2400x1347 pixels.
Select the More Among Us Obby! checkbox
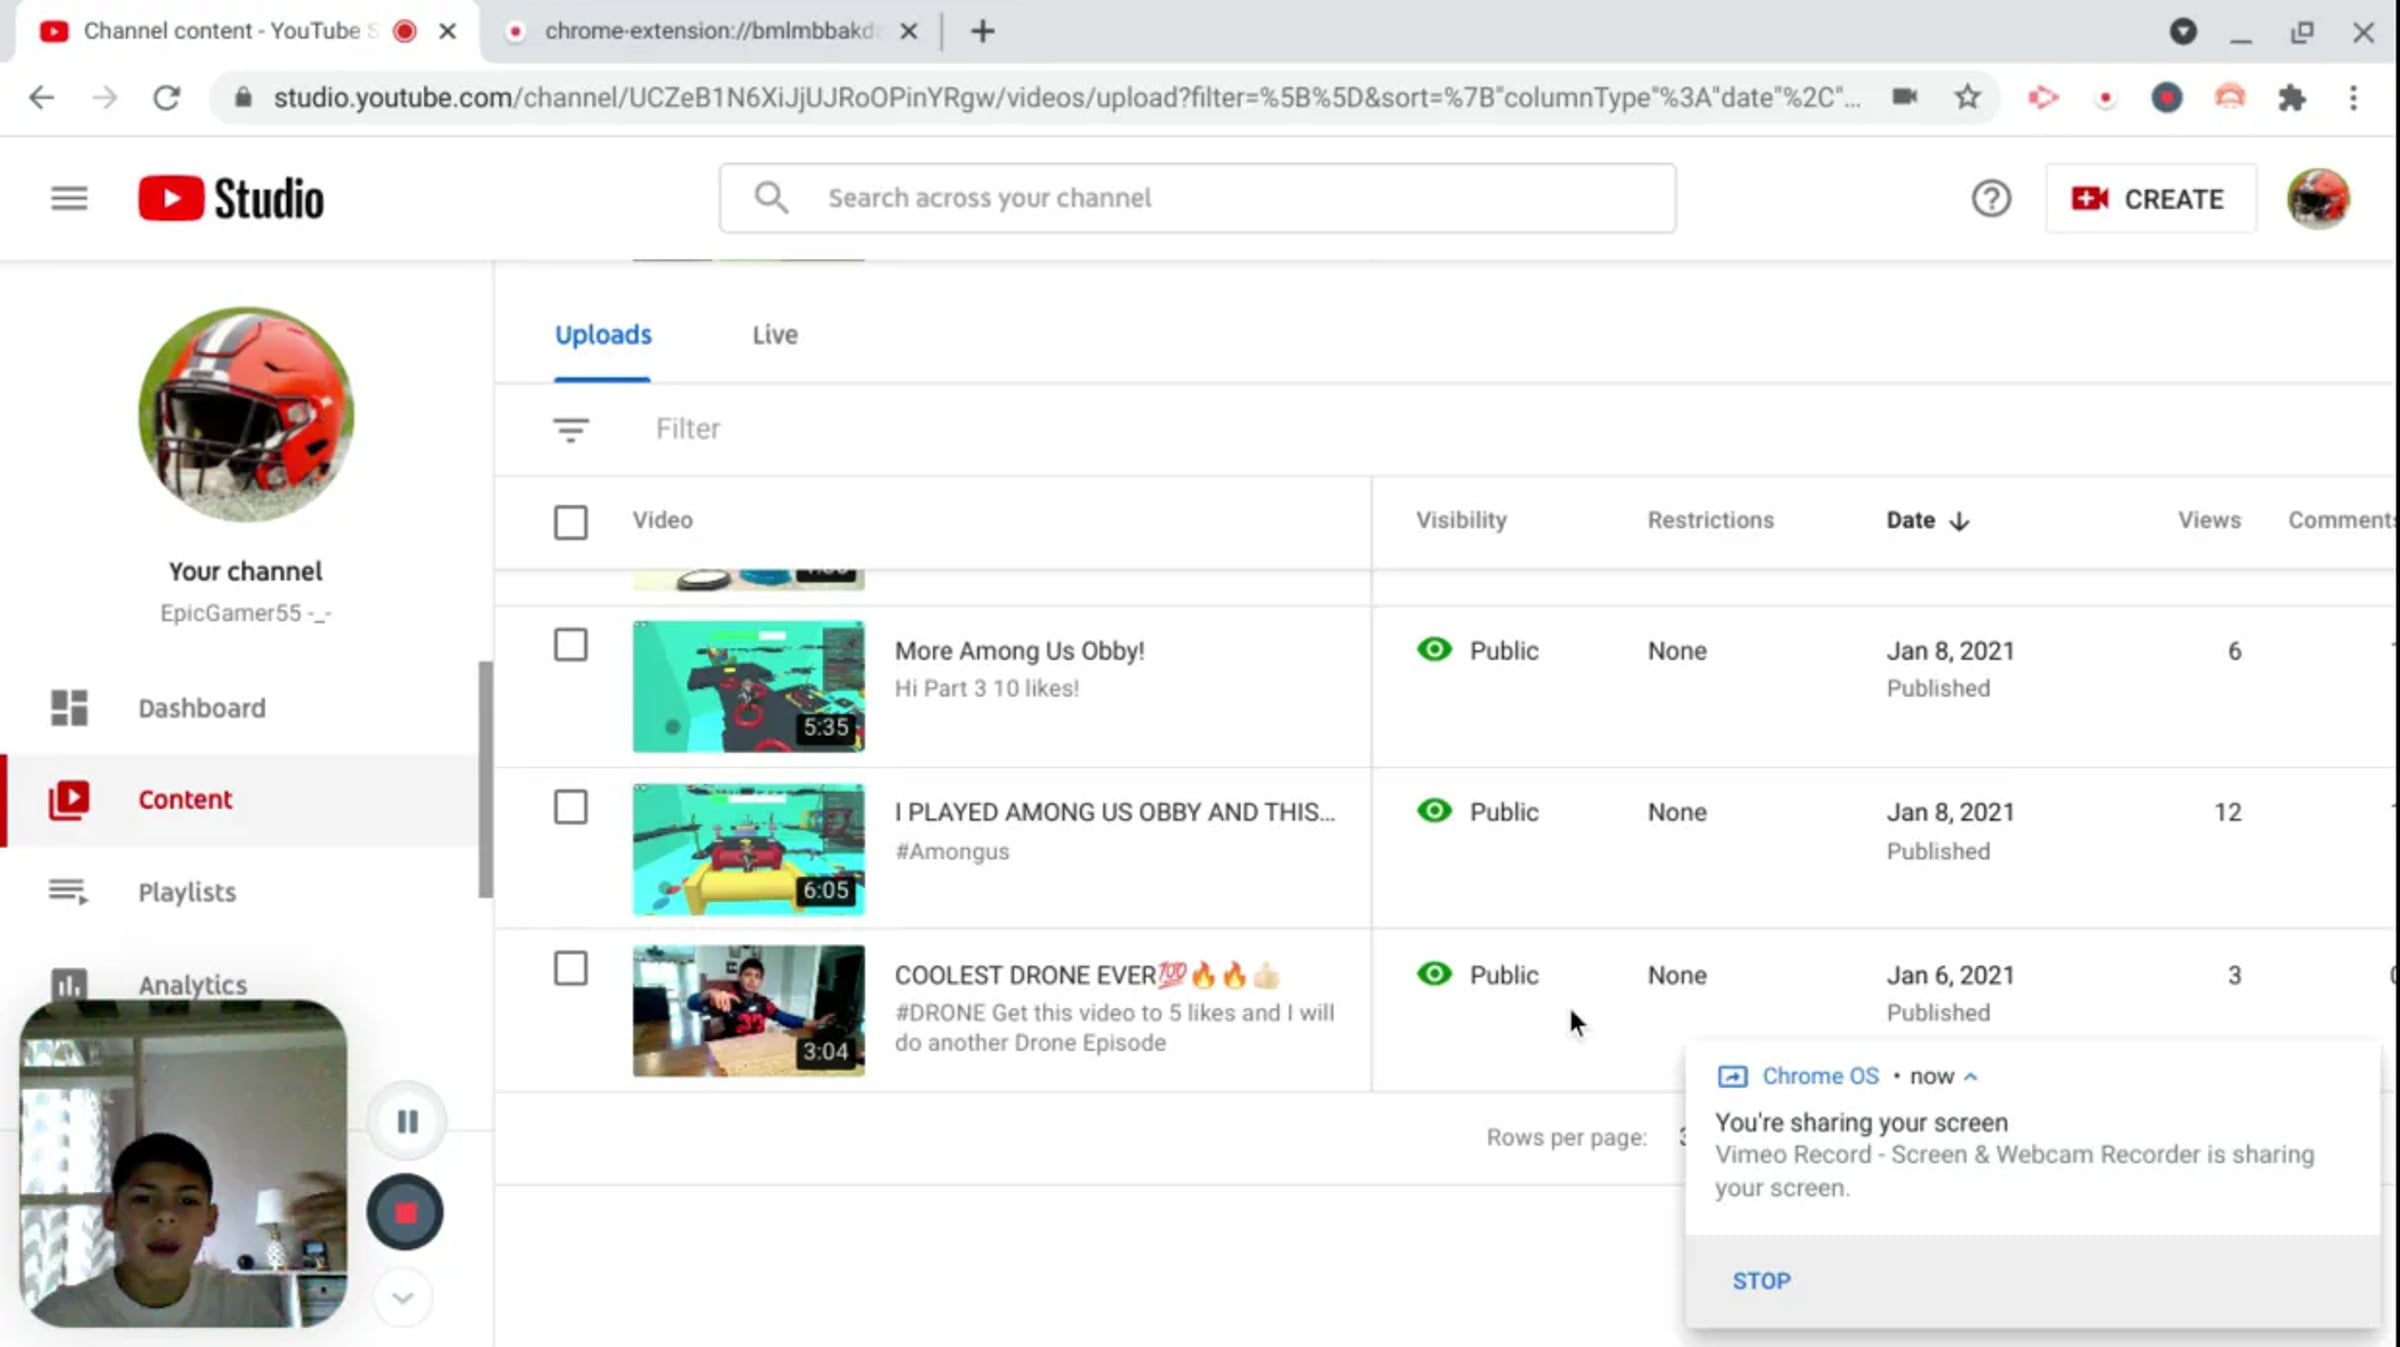[x=570, y=645]
